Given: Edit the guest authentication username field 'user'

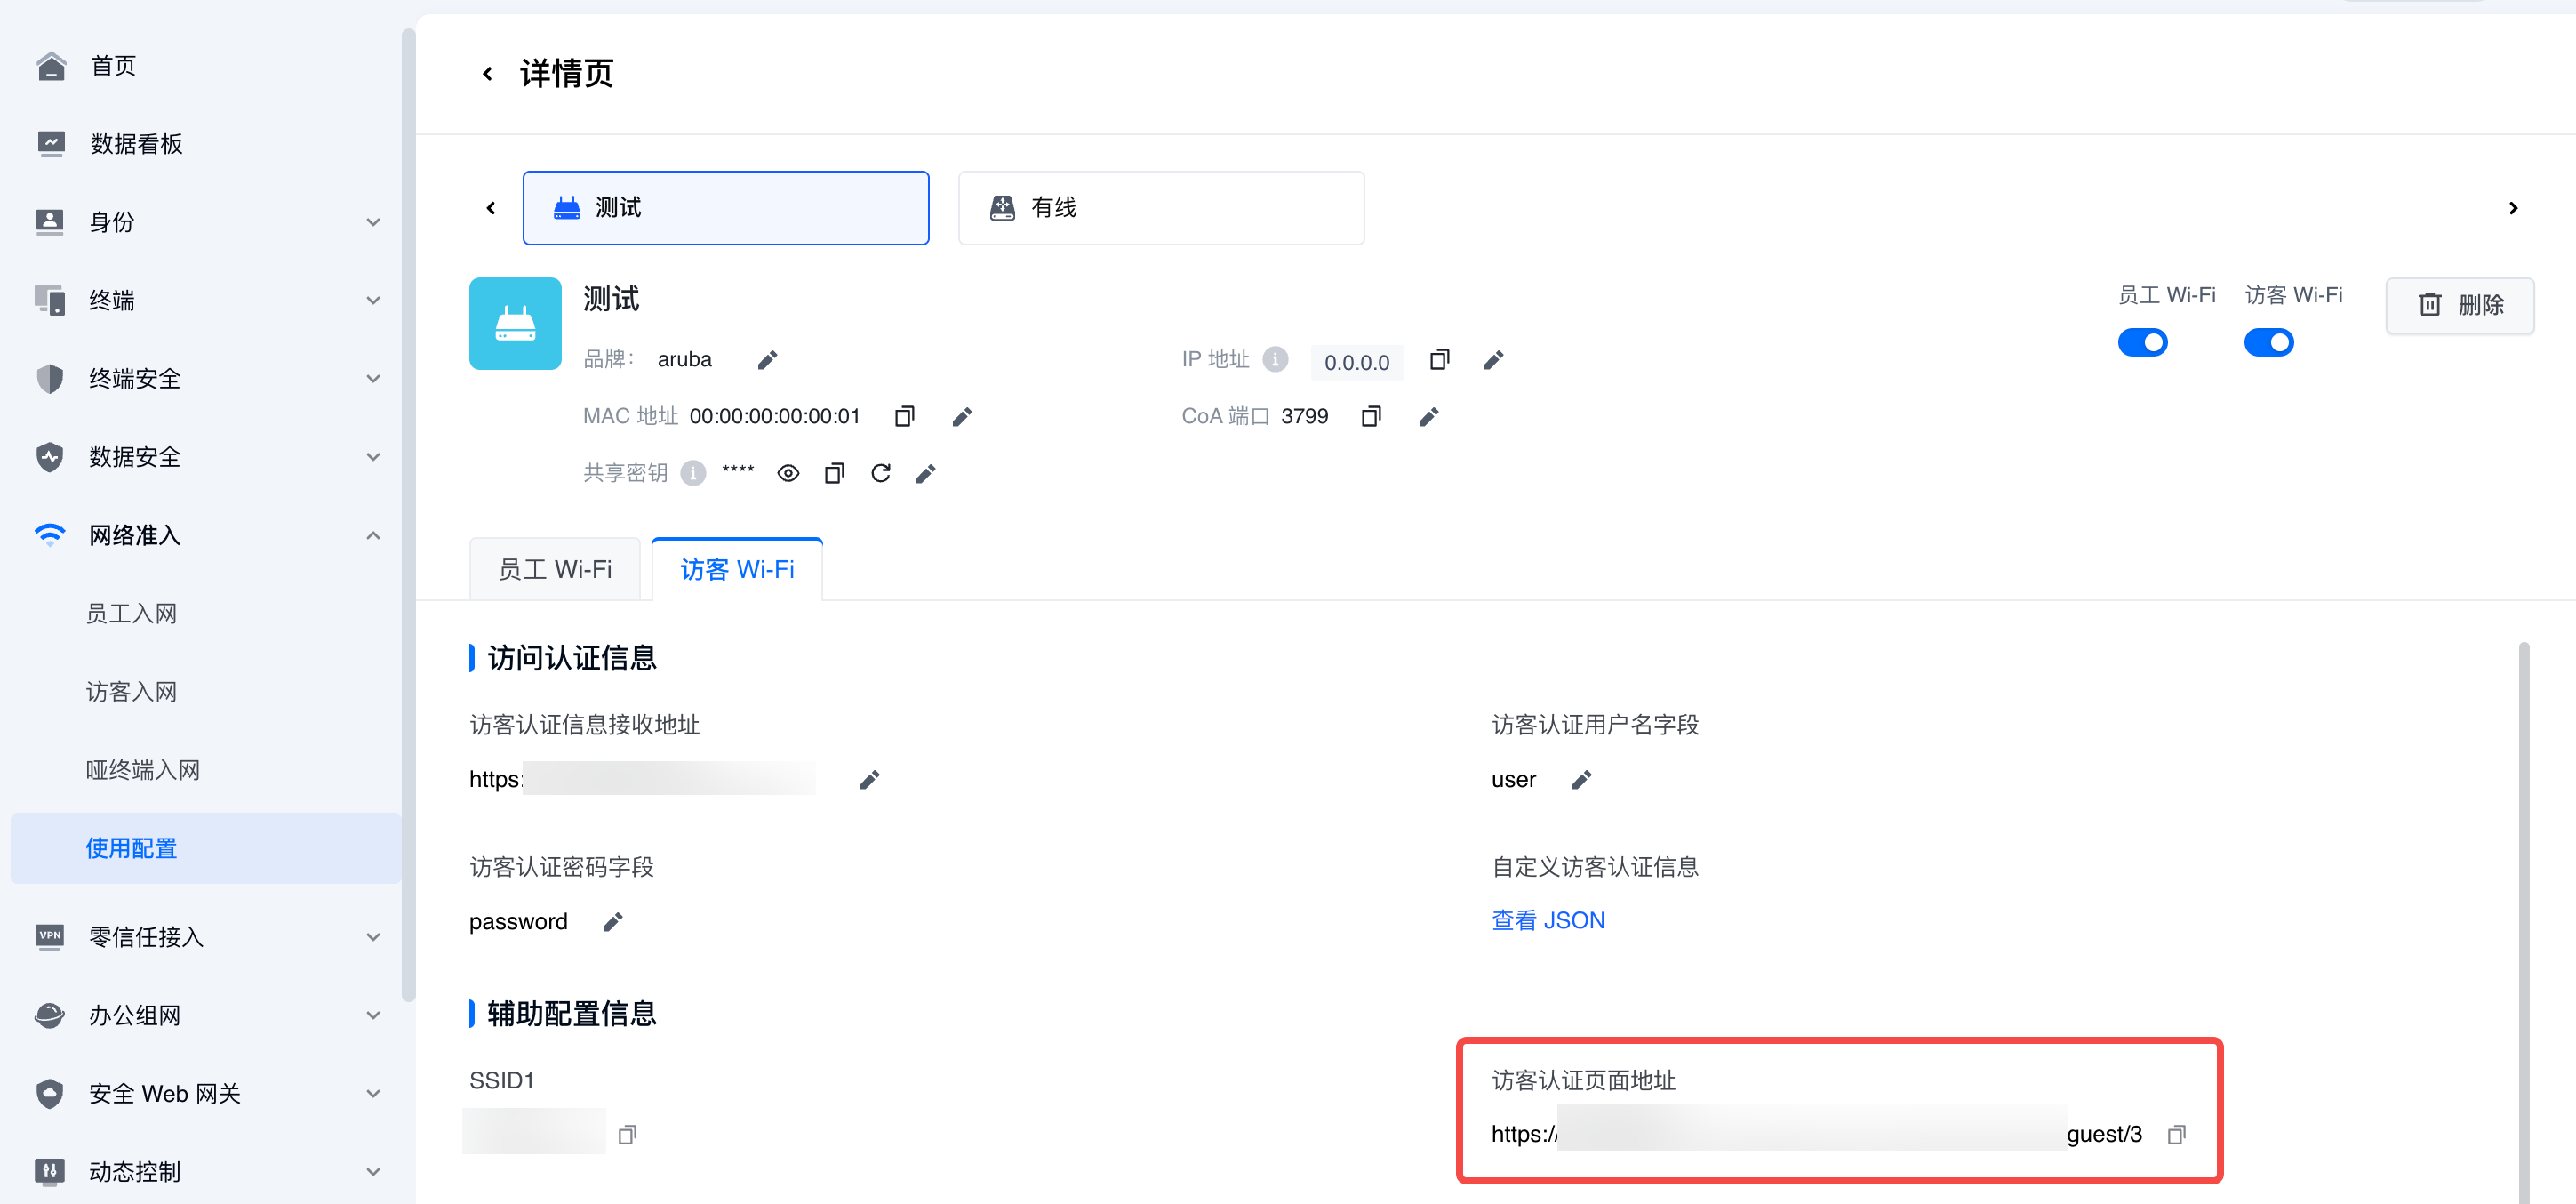Looking at the screenshot, I should point(1581,780).
